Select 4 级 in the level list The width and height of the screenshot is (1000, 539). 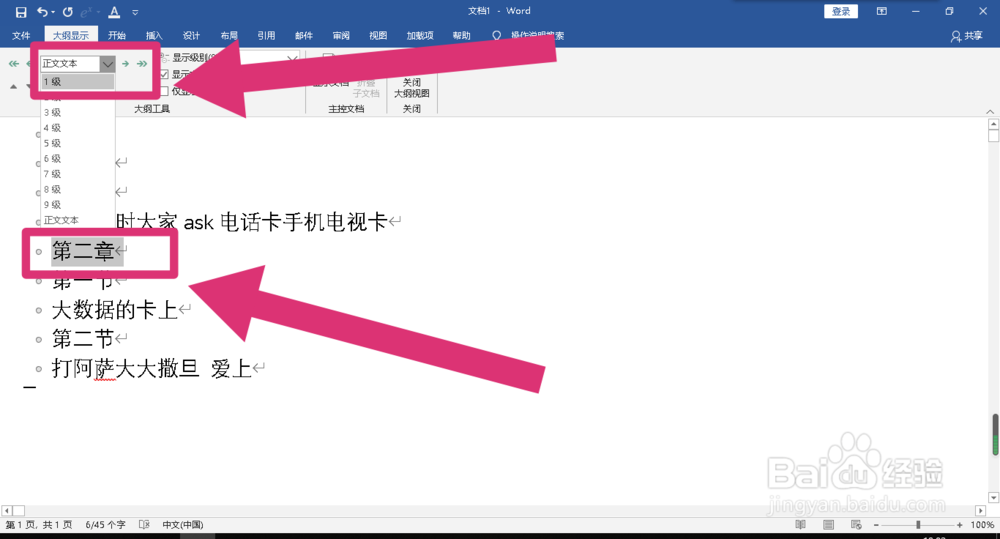coord(78,128)
